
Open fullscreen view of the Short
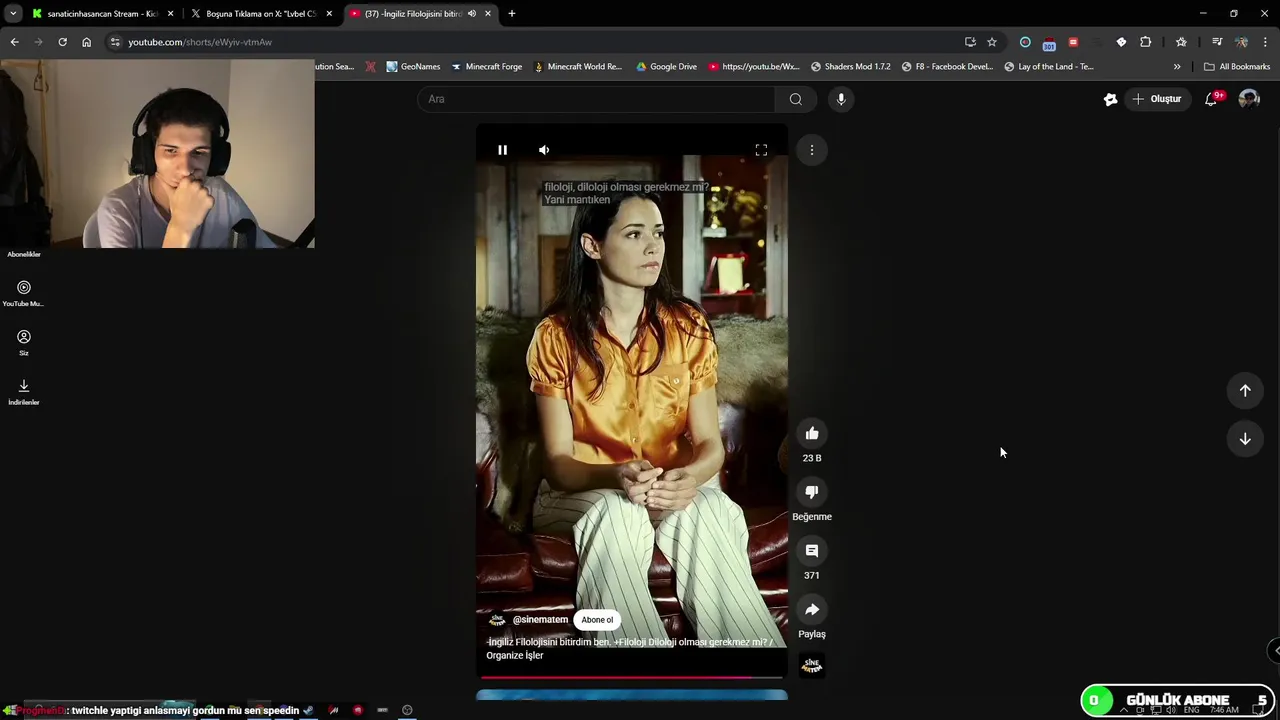pos(761,150)
